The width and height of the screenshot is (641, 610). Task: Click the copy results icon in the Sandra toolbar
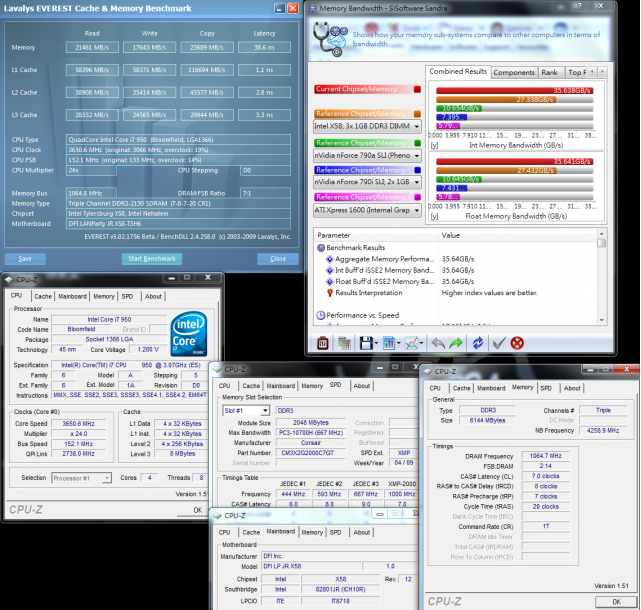(344, 343)
